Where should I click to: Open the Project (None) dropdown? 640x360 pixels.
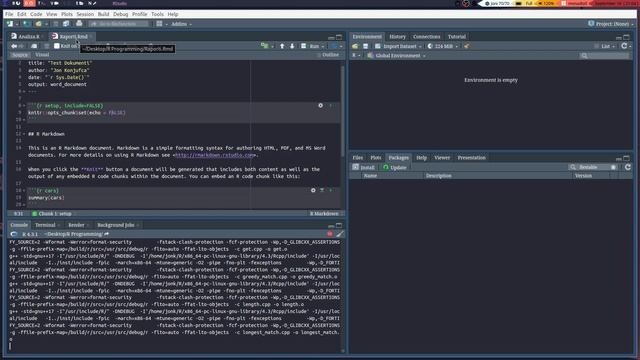point(611,24)
